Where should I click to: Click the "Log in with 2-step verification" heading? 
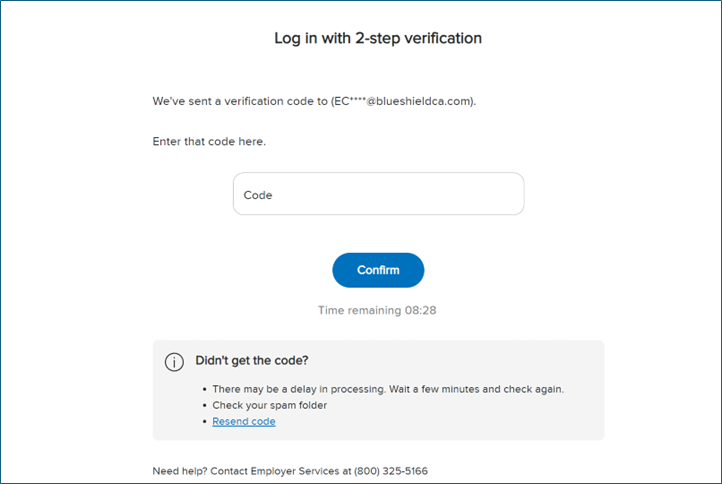378,39
